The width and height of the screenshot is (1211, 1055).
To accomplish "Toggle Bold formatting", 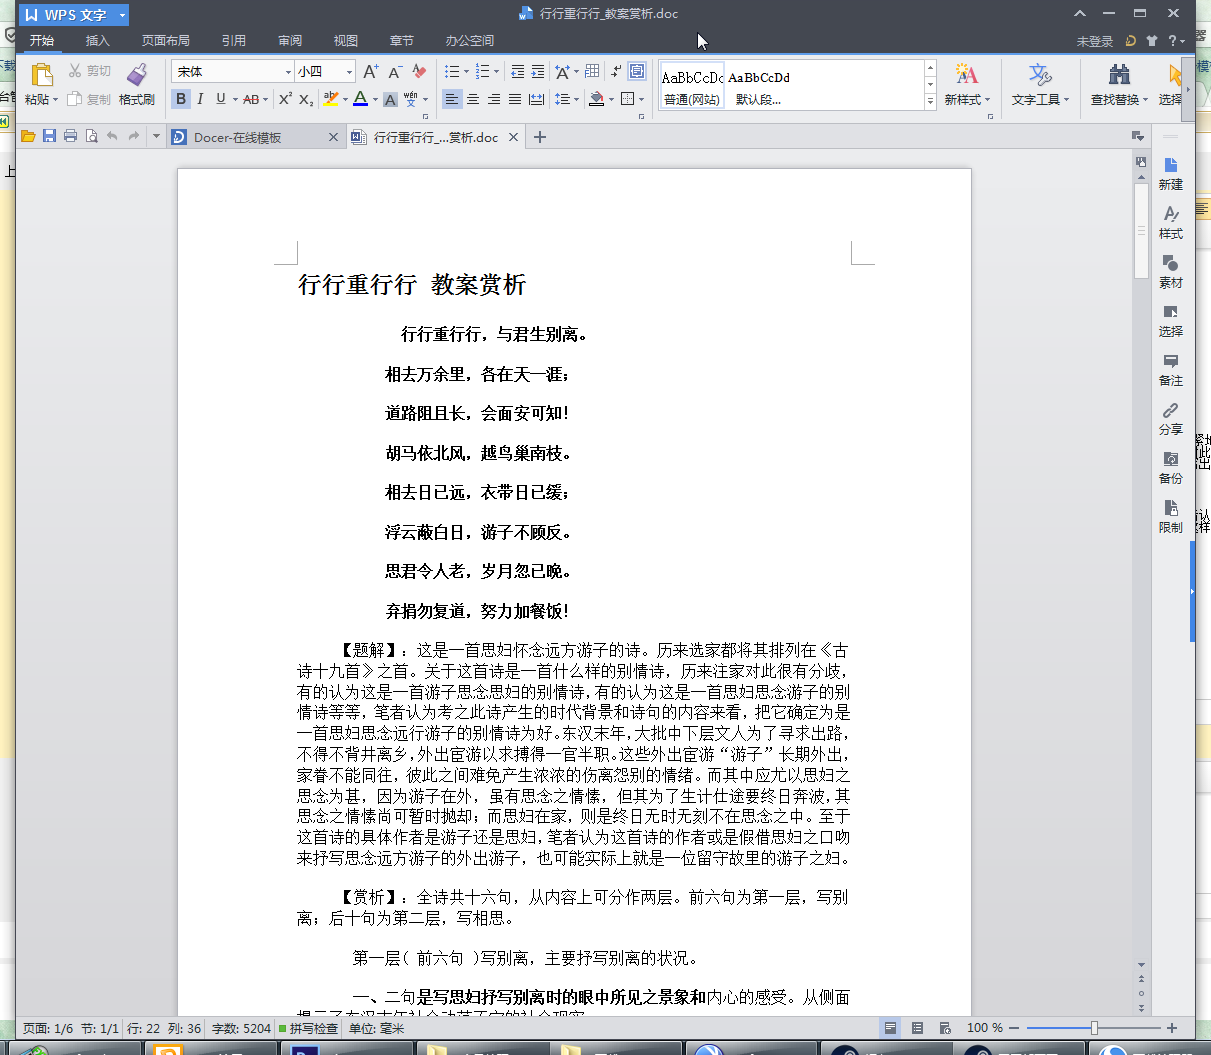I will (x=181, y=99).
